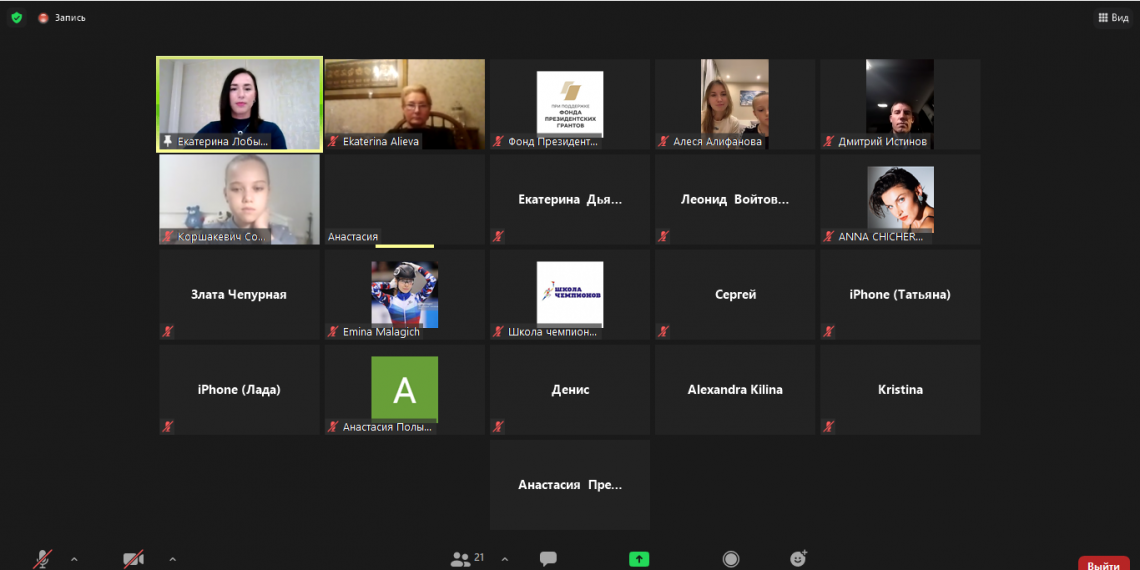
Task: Open the participants list
Action: tap(462, 559)
